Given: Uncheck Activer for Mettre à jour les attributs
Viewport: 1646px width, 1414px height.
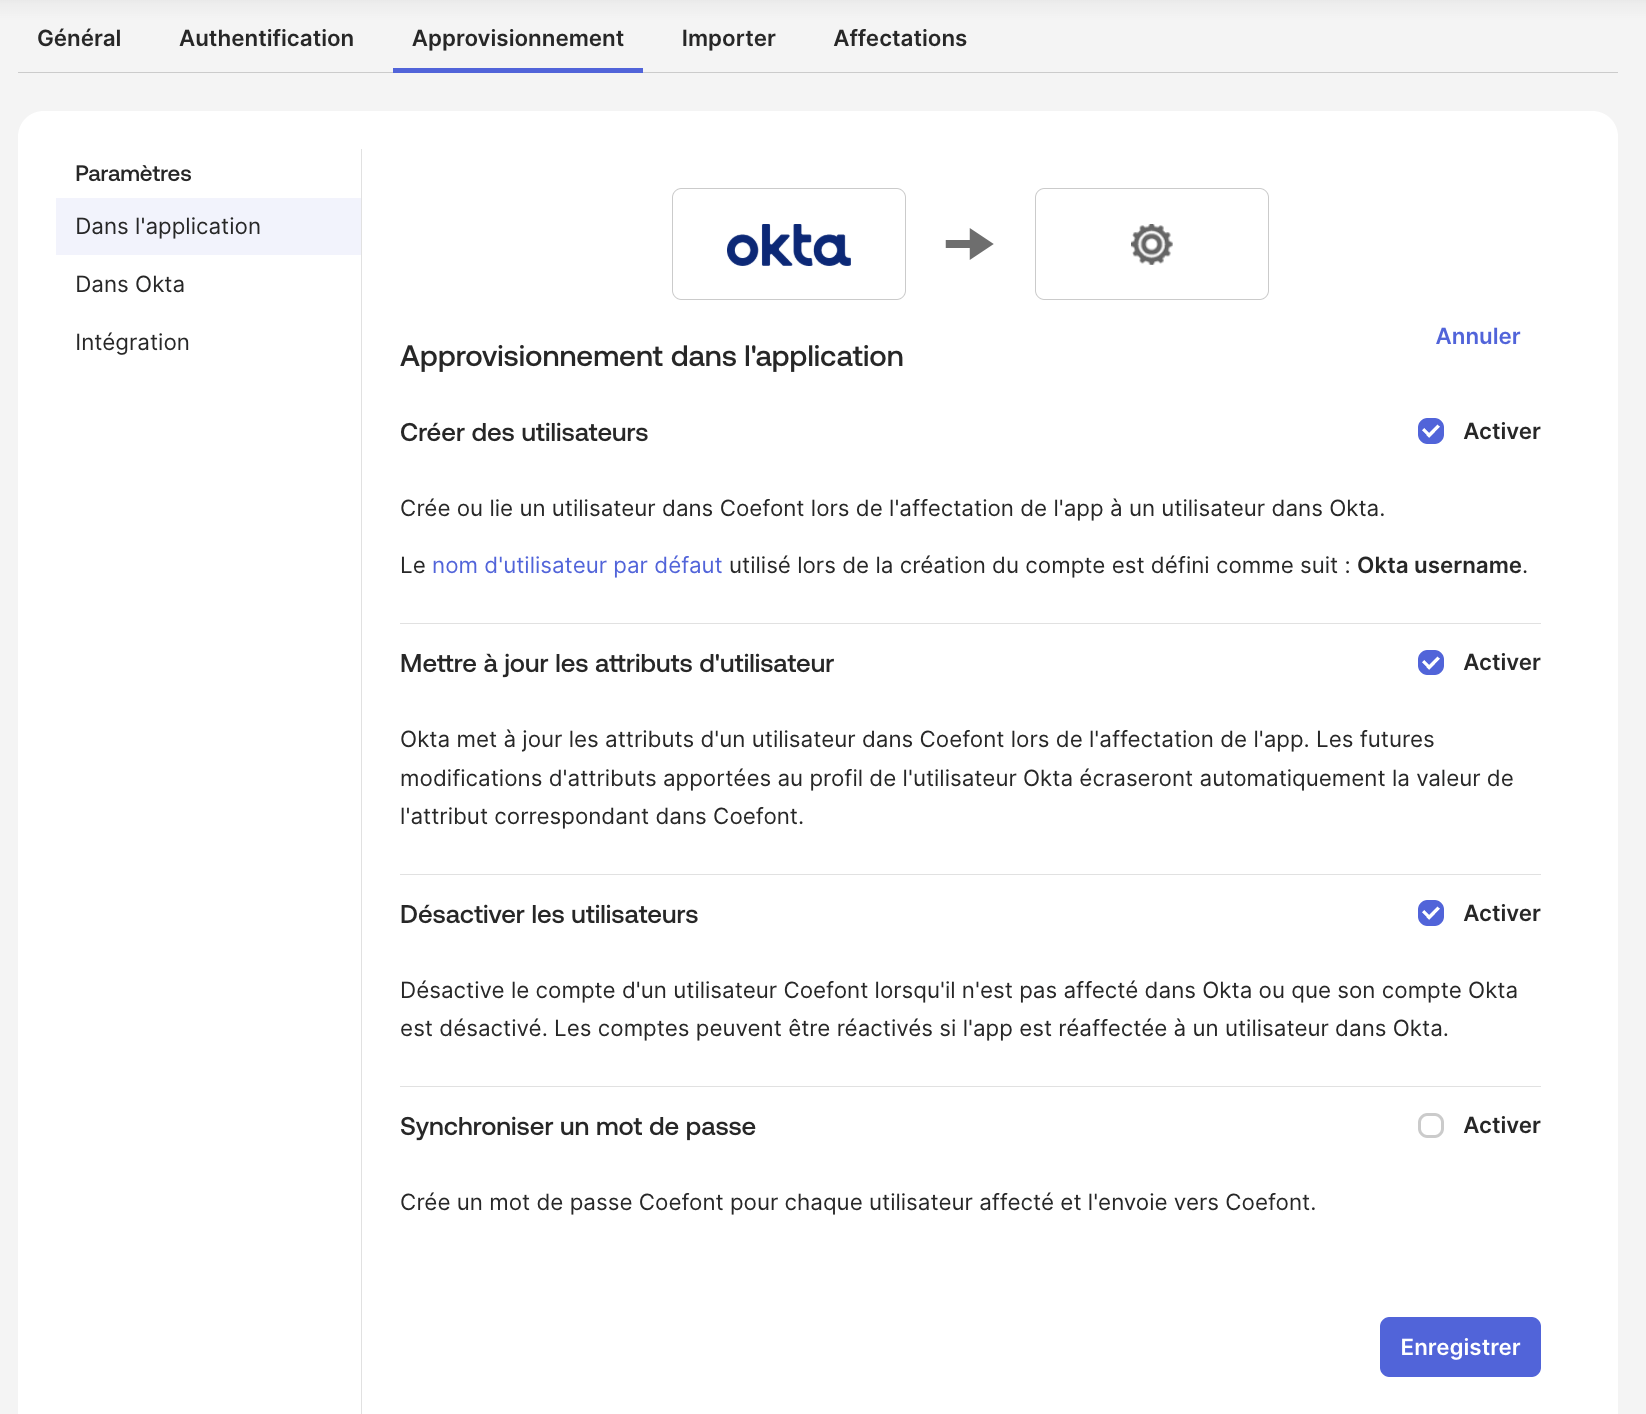Looking at the screenshot, I should pyautogui.click(x=1431, y=662).
